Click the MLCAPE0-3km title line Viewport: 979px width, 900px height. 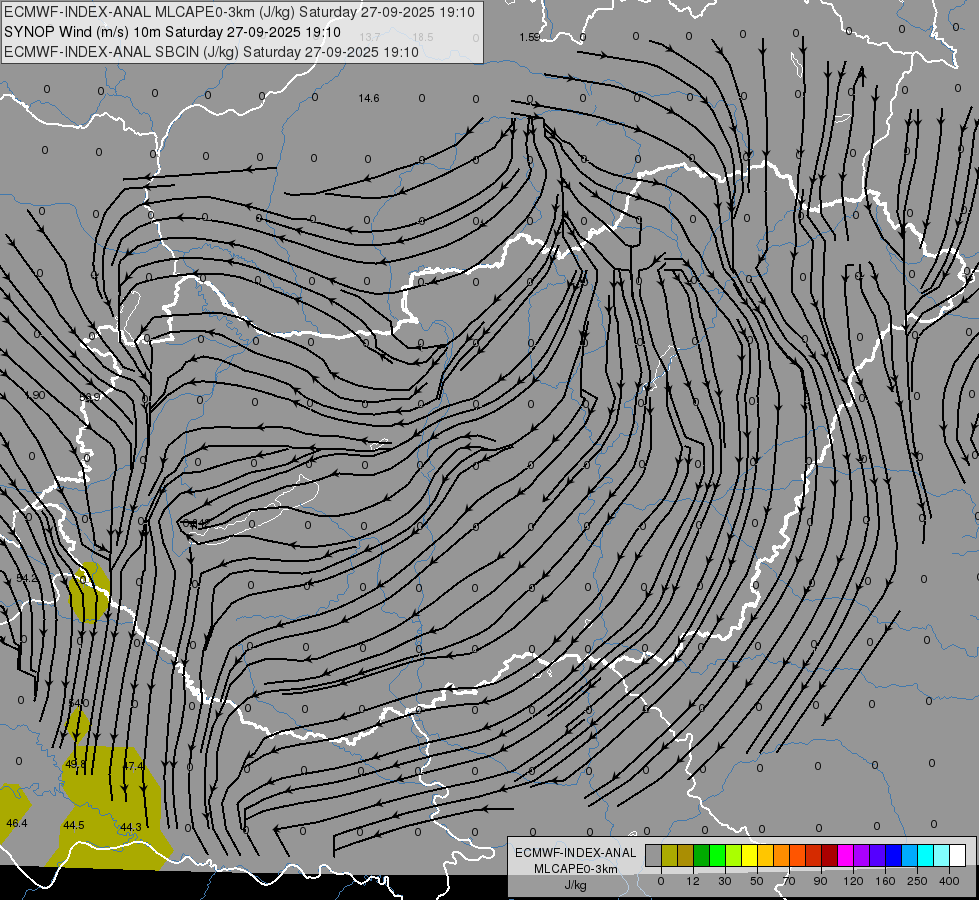point(239,12)
